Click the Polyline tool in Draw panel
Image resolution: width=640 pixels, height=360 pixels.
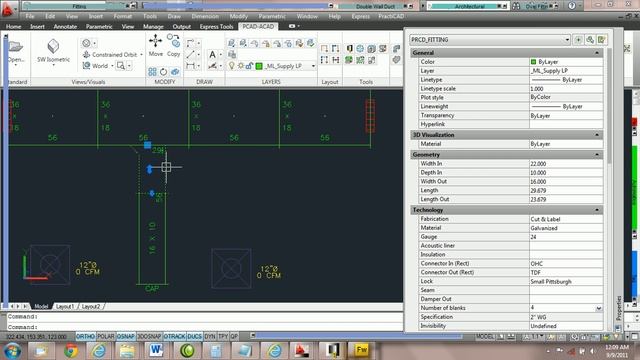tap(190, 43)
